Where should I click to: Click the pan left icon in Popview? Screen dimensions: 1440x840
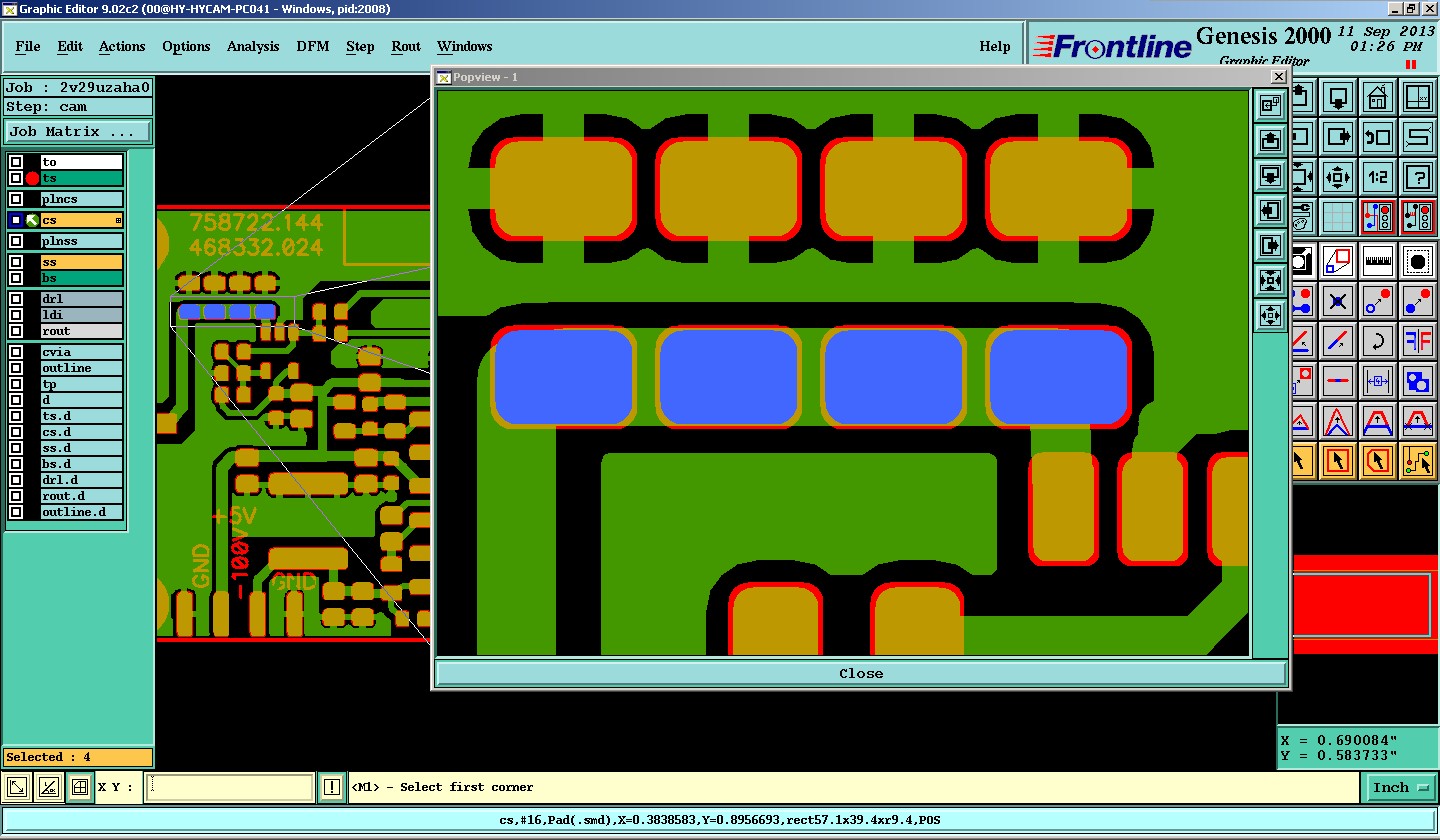coord(1270,210)
